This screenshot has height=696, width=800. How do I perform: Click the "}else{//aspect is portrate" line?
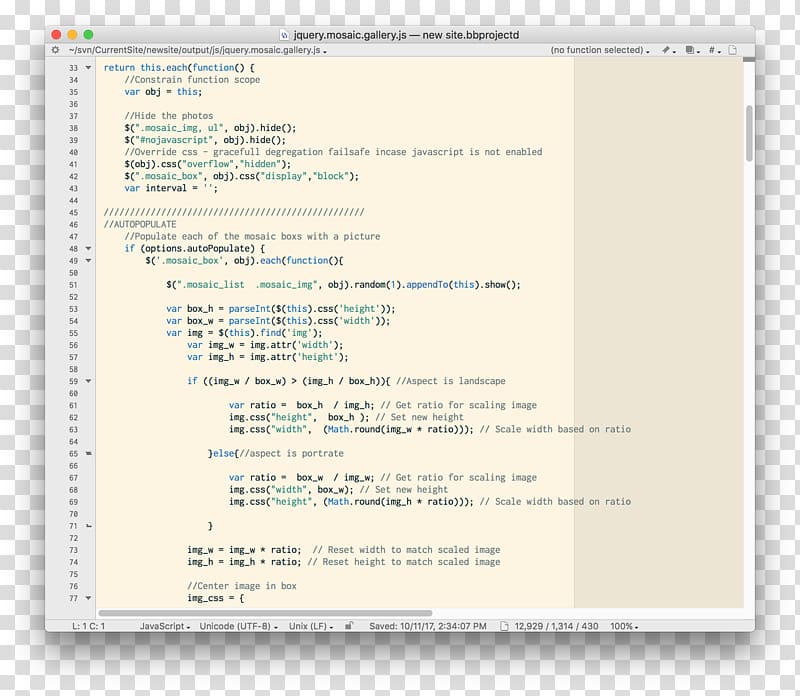pyautogui.click(x=276, y=453)
